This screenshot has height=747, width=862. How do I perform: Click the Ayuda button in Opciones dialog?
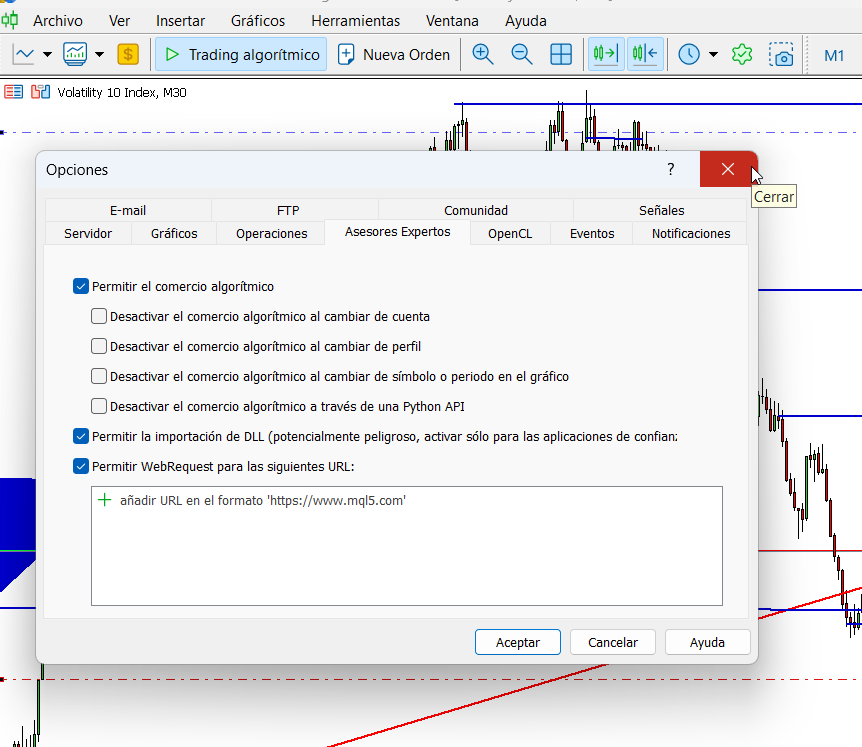click(x=708, y=642)
